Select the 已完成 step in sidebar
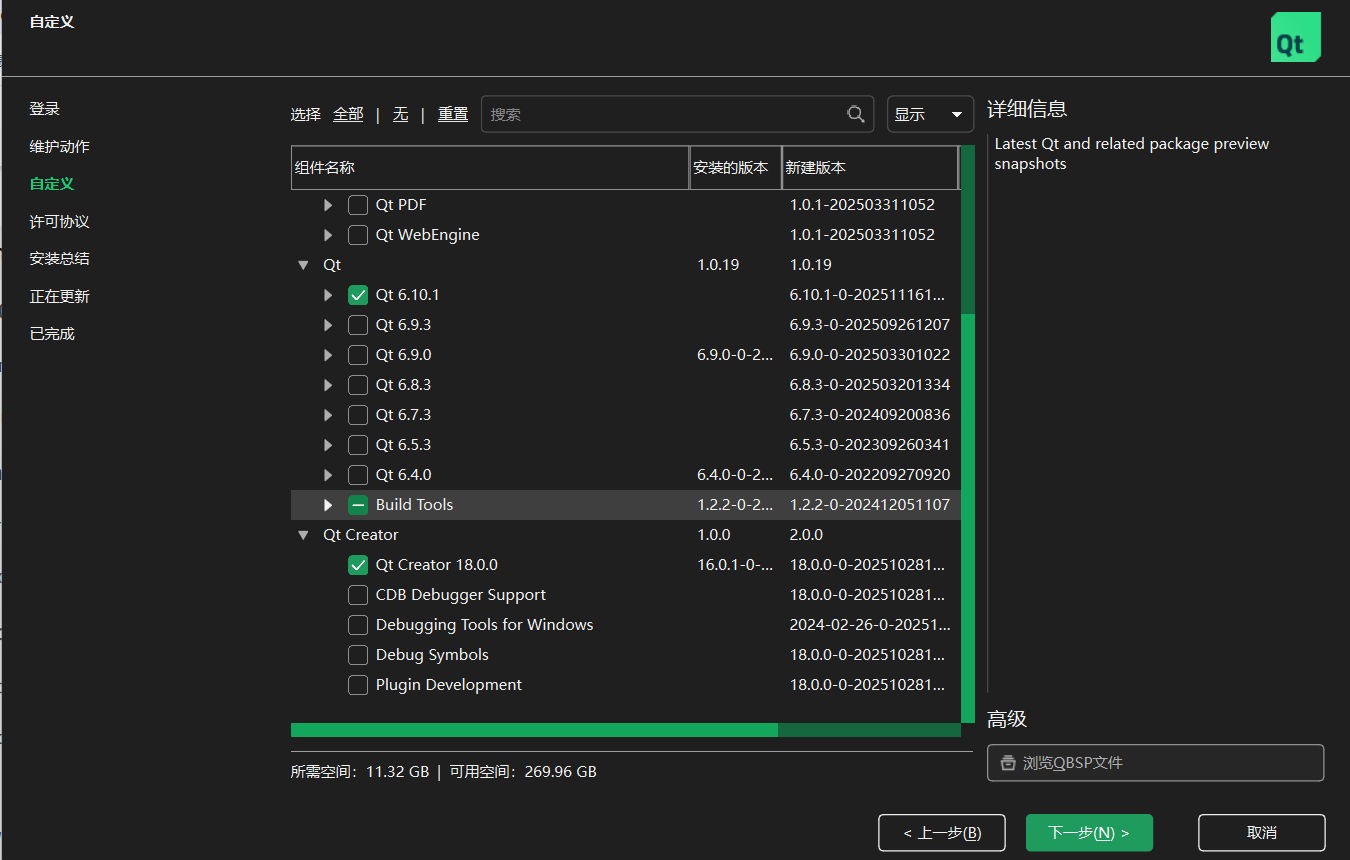The width and height of the screenshot is (1350, 860). tap(52, 334)
